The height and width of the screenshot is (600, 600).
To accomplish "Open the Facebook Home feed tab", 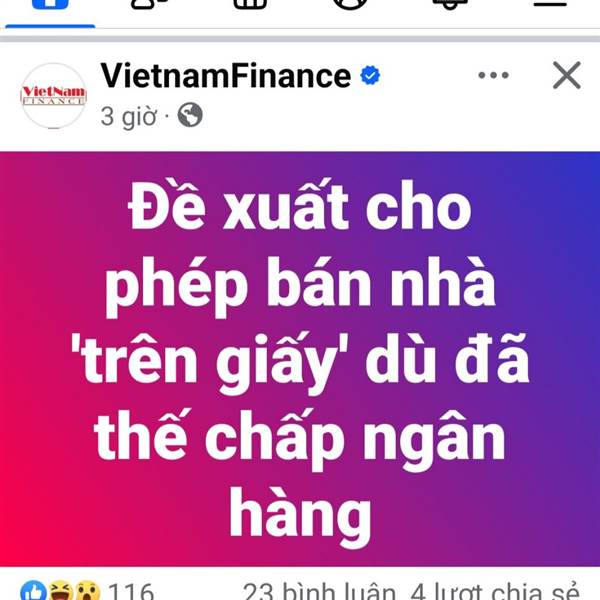I will click(50, 4).
